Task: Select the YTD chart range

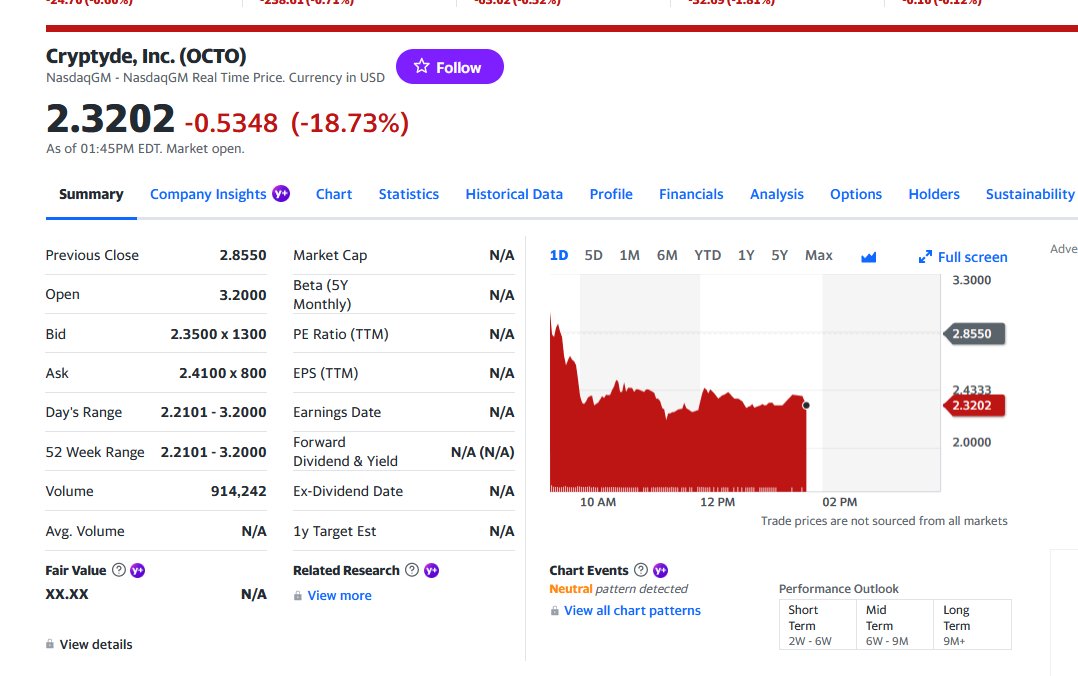Action: point(707,255)
